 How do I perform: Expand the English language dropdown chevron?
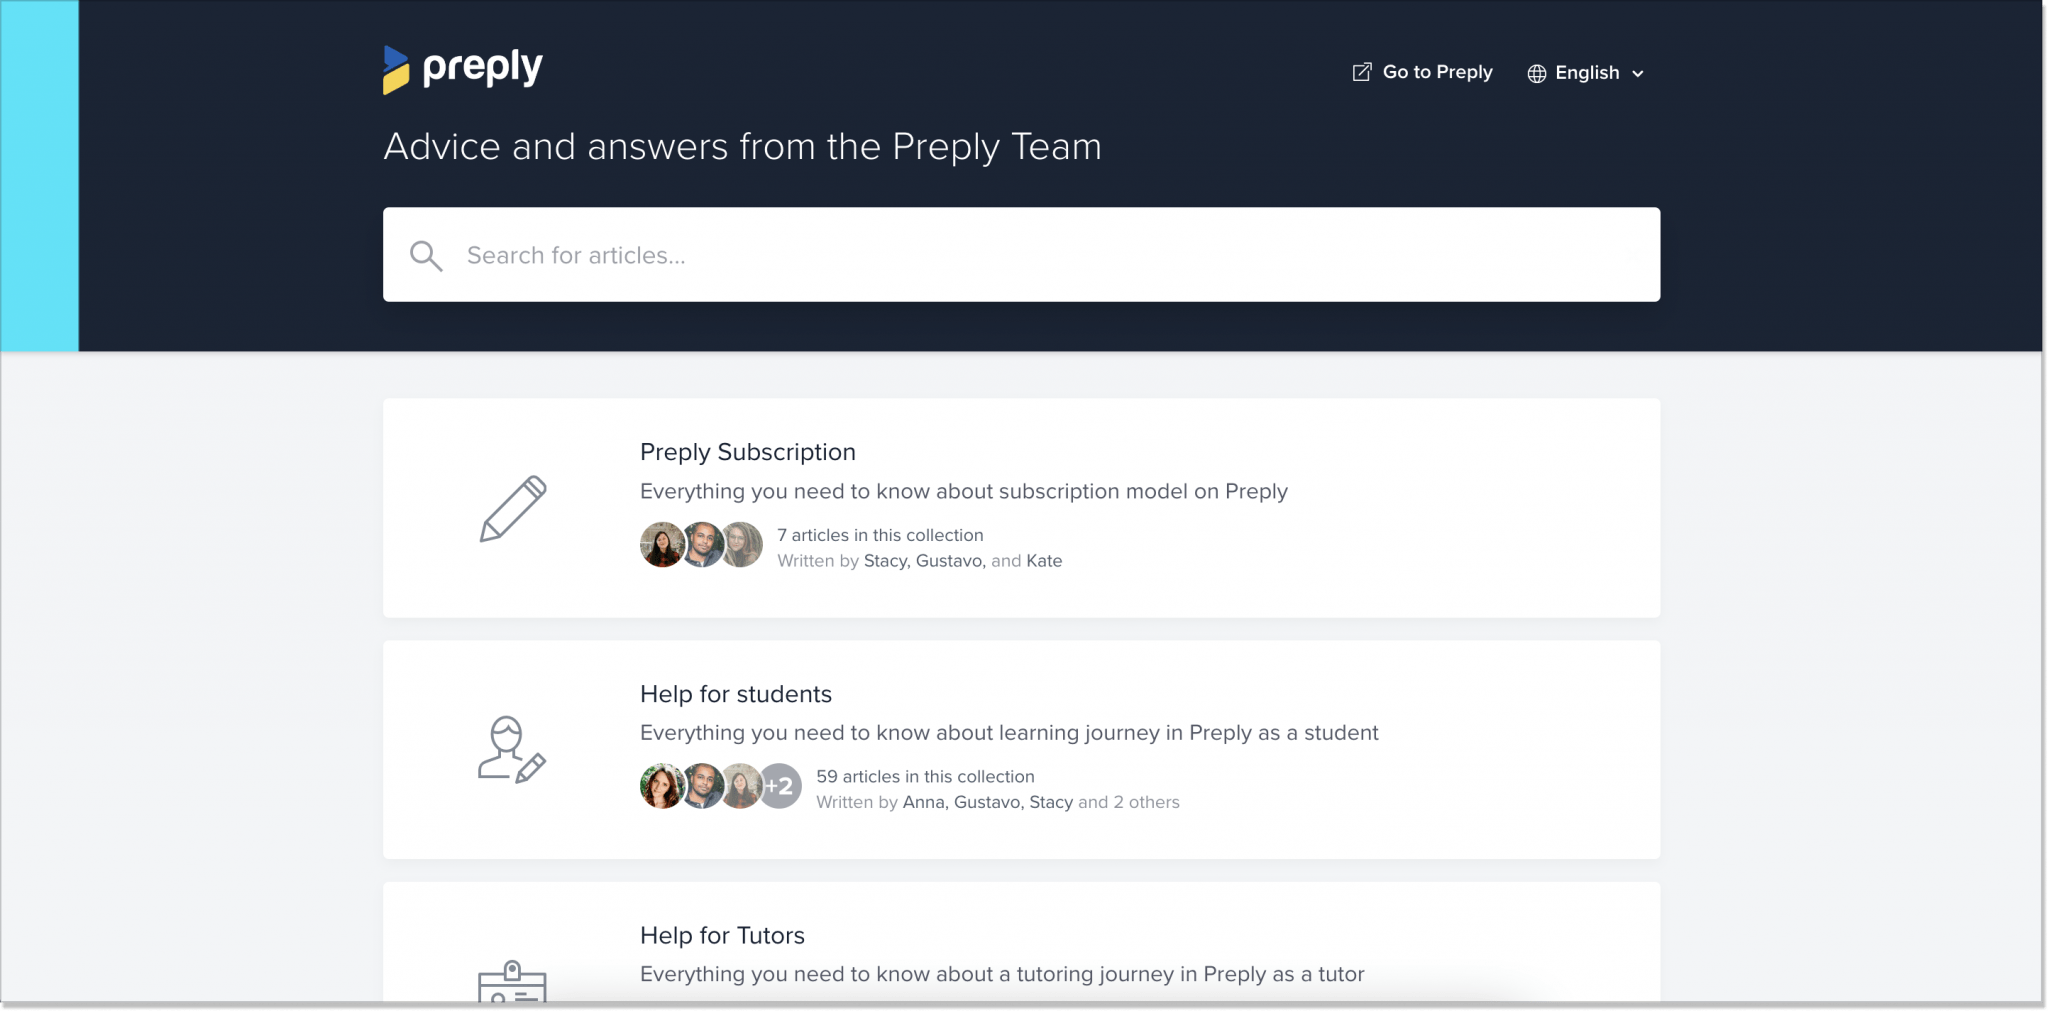(1638, 73)
